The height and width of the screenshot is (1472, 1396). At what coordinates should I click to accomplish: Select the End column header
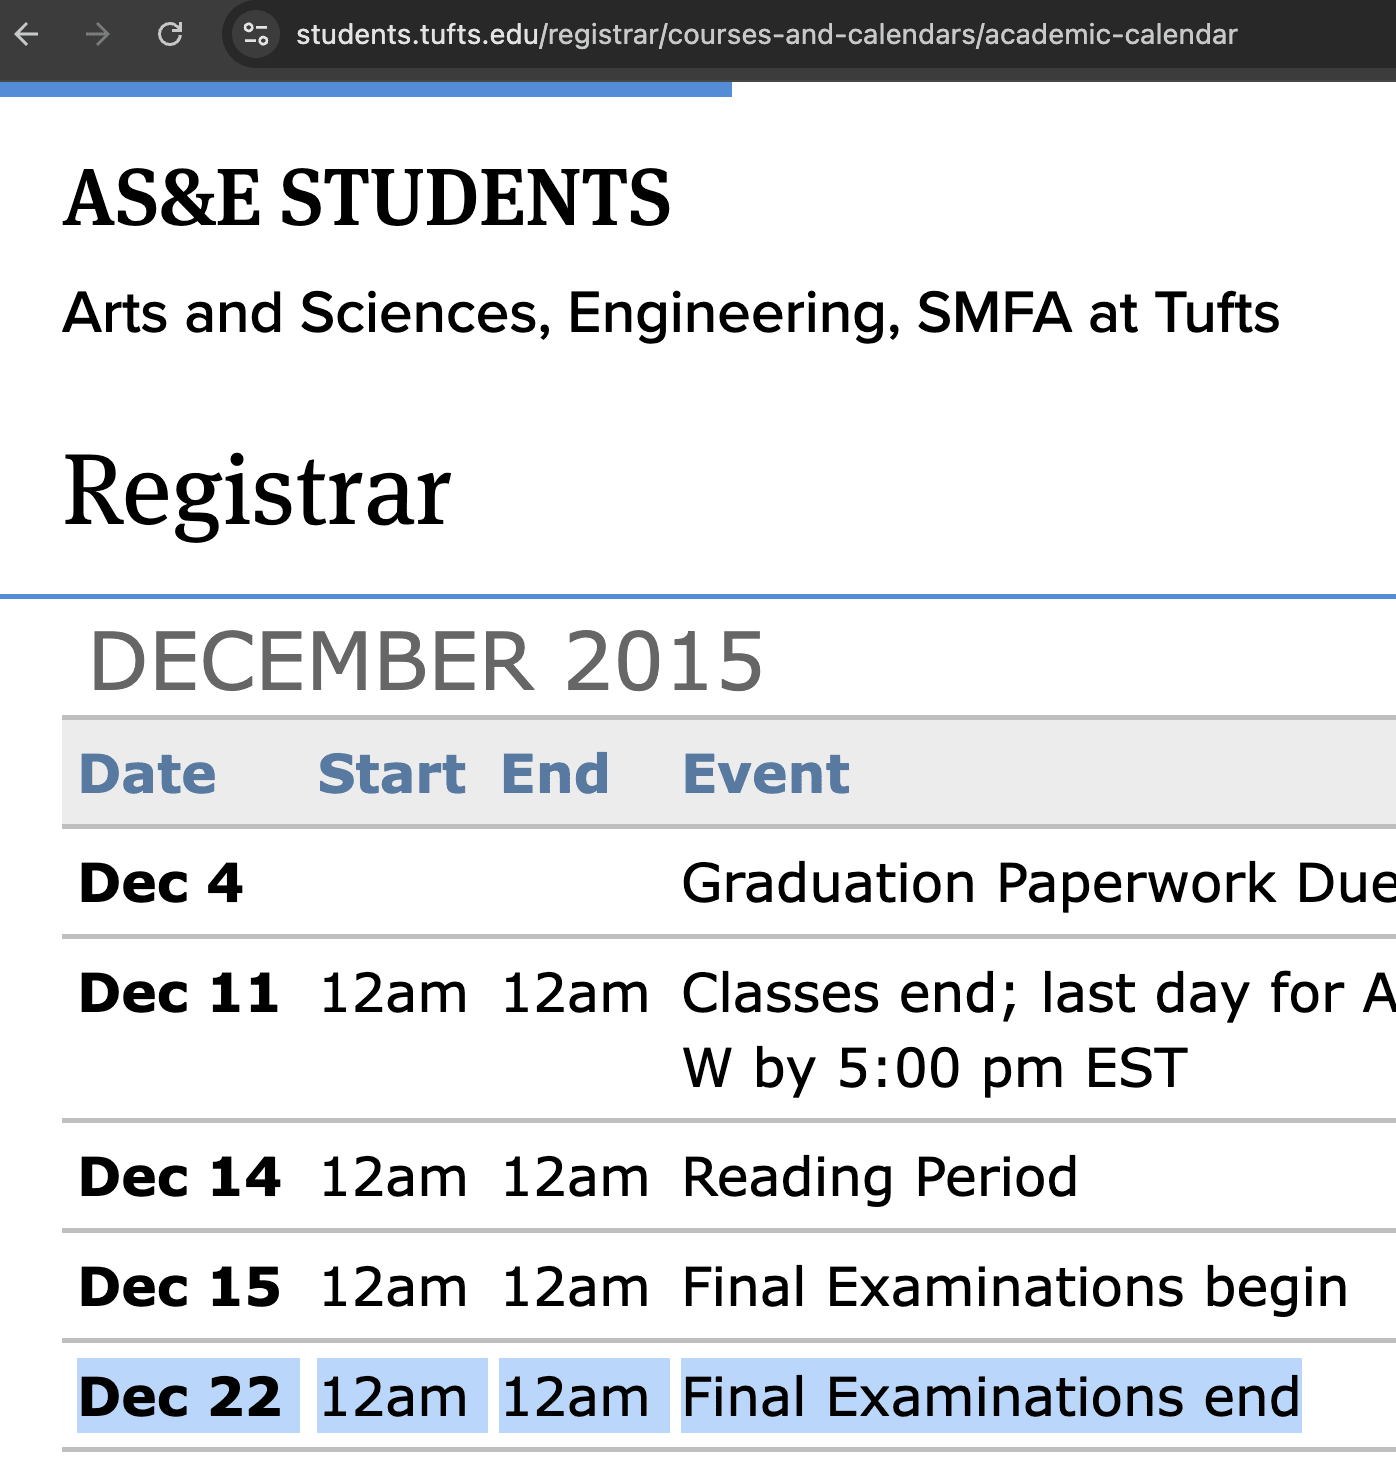point(555,773)
